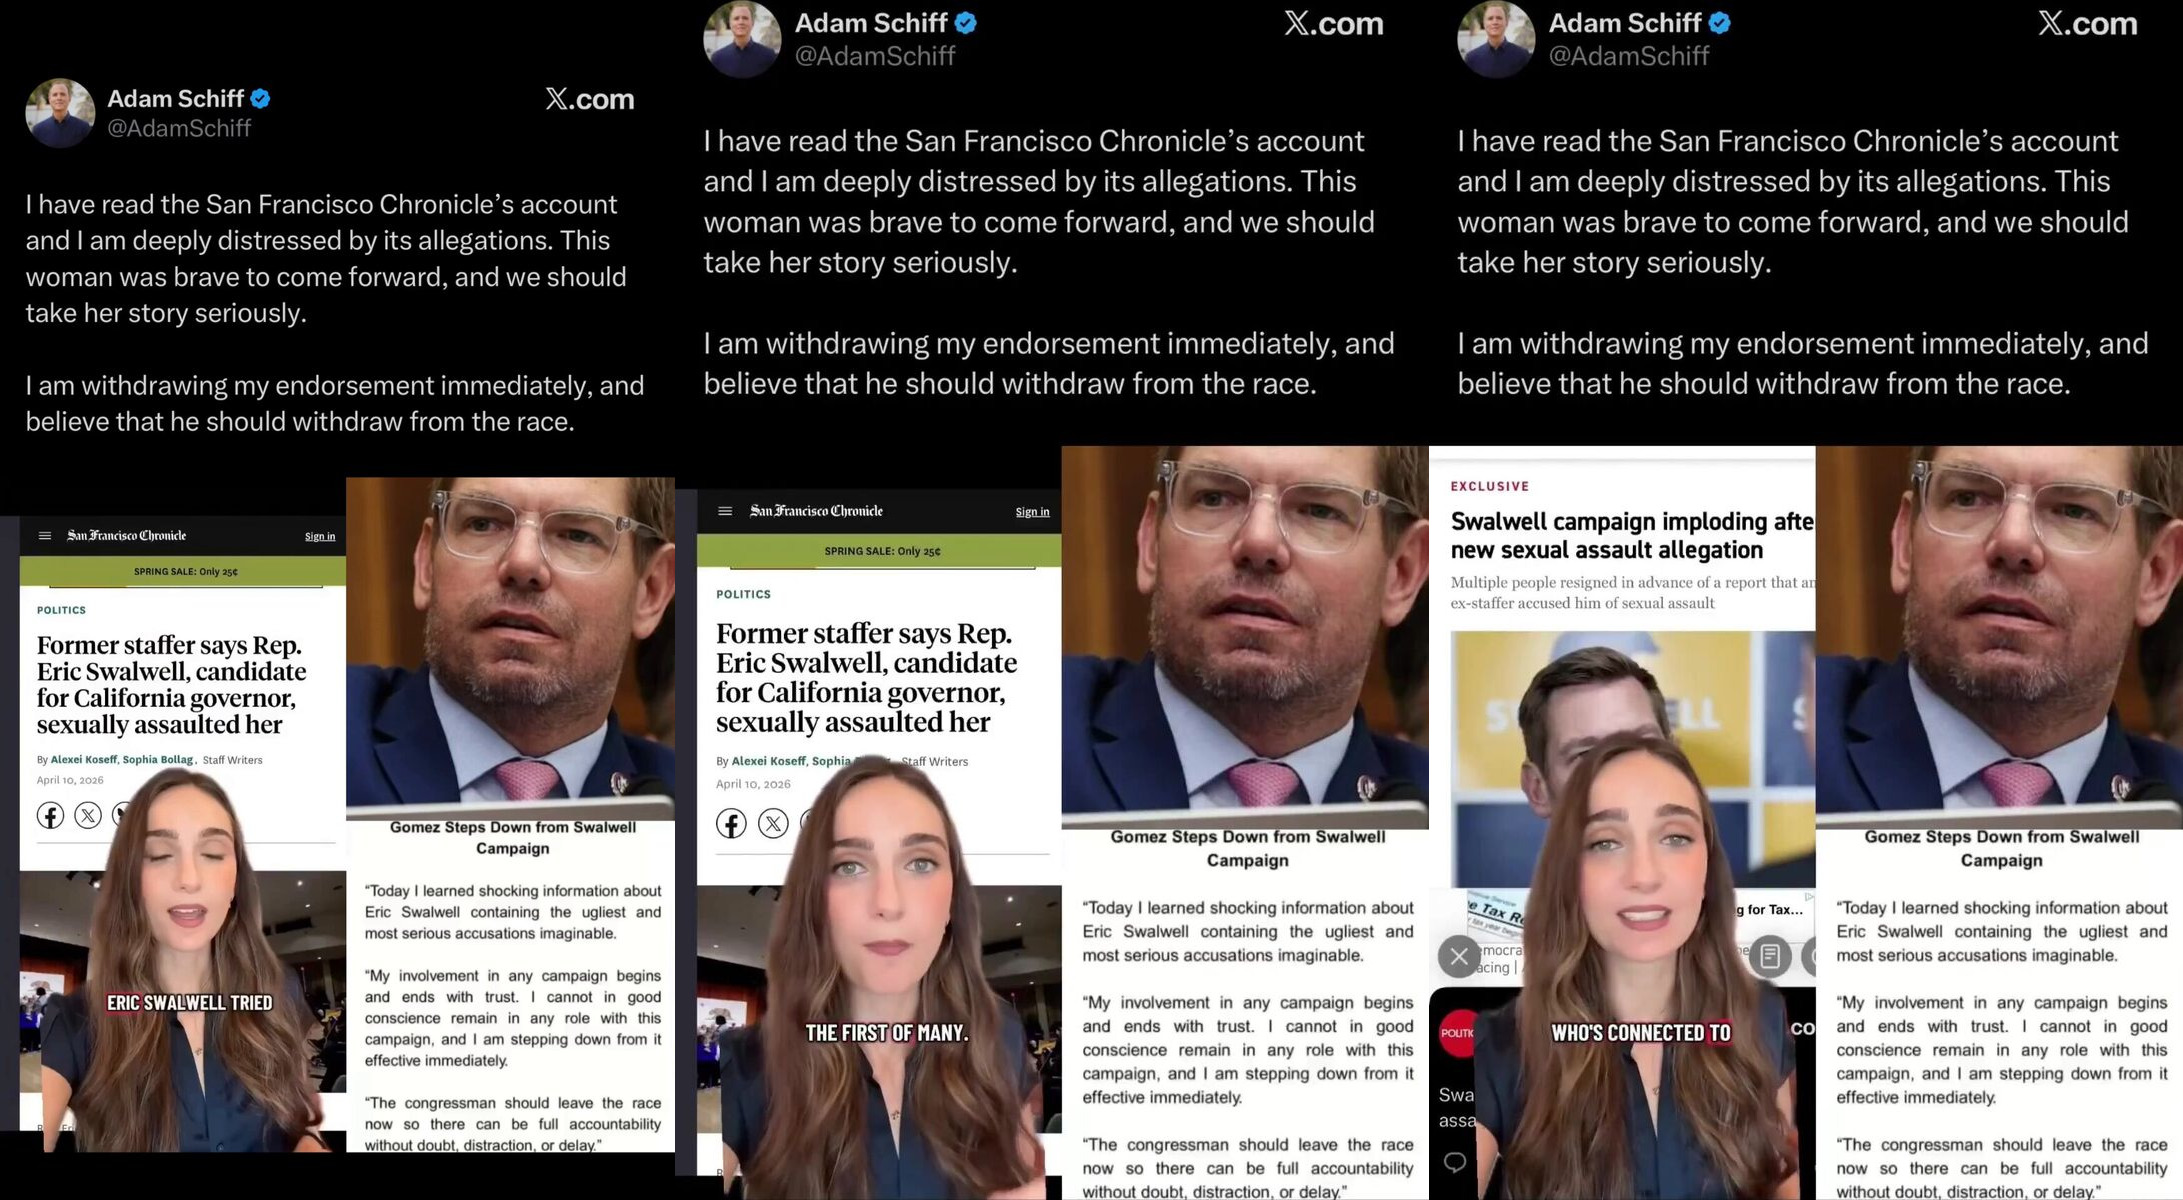Open author link 'Alexei Koseff' in the 'ERIC SWALWELL TRIED' frame
Viewport: 2183px width, 1200px height.
(84, 760)
